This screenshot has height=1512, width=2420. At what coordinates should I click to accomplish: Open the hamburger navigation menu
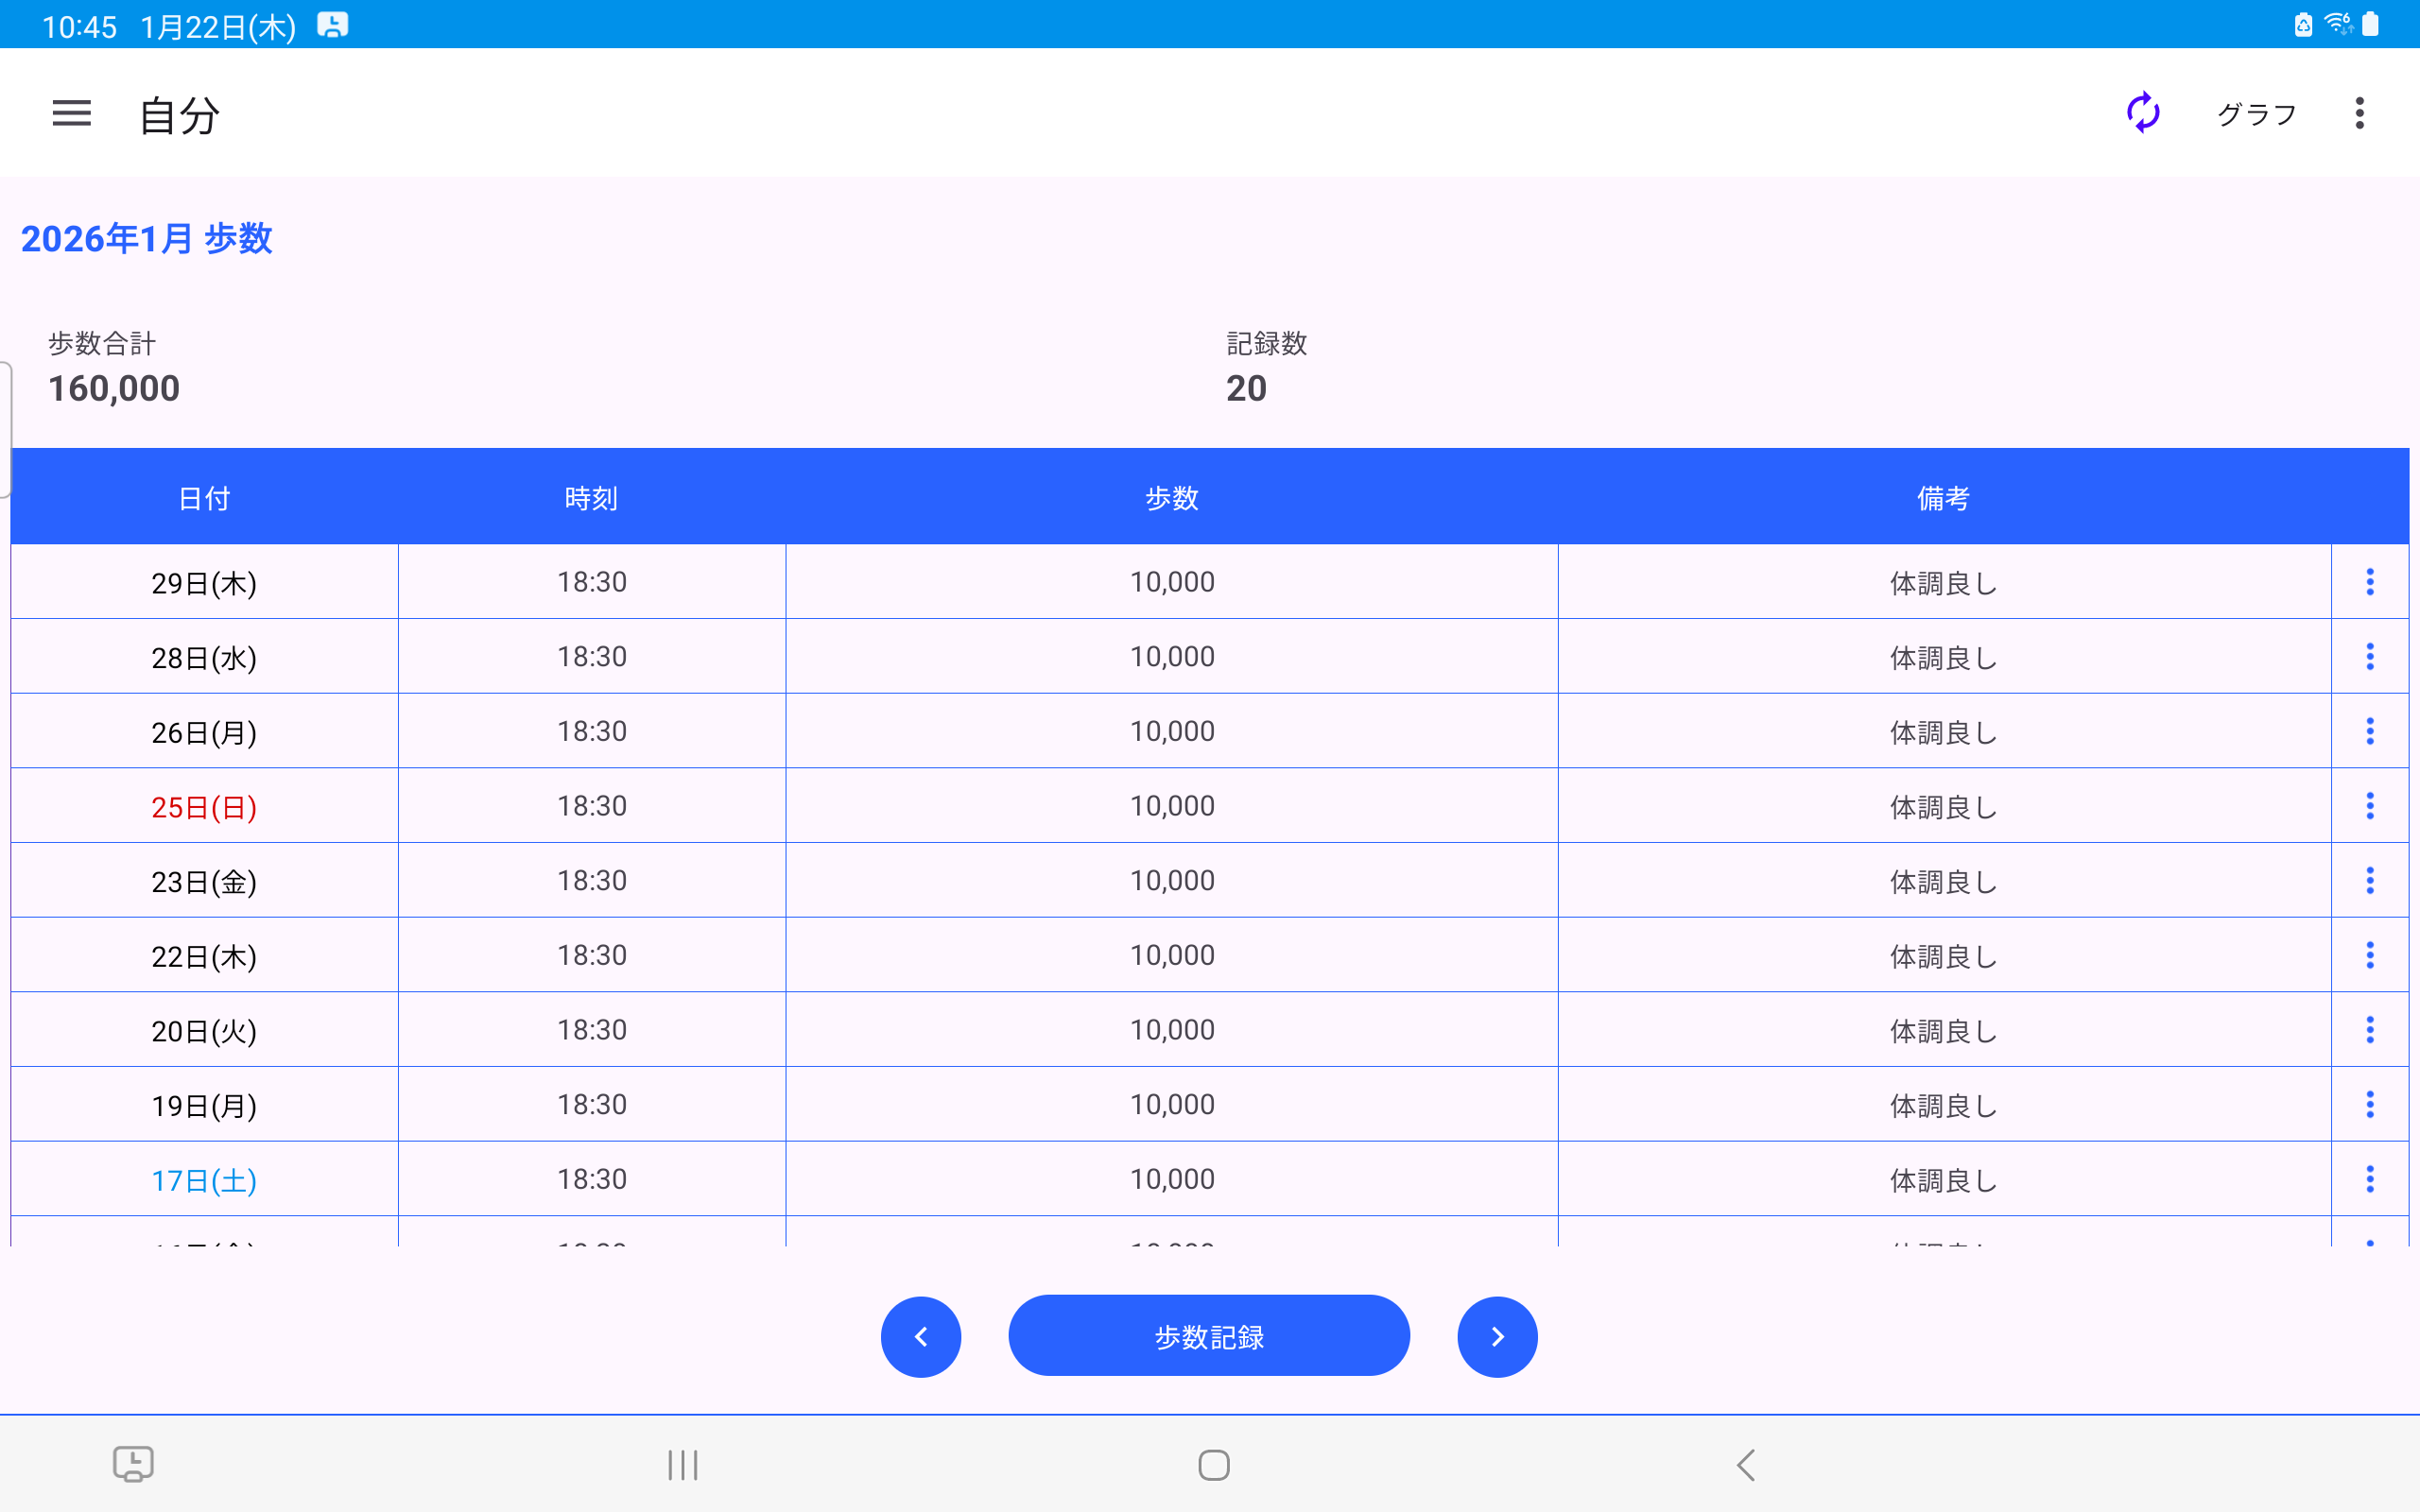point(71,113)
